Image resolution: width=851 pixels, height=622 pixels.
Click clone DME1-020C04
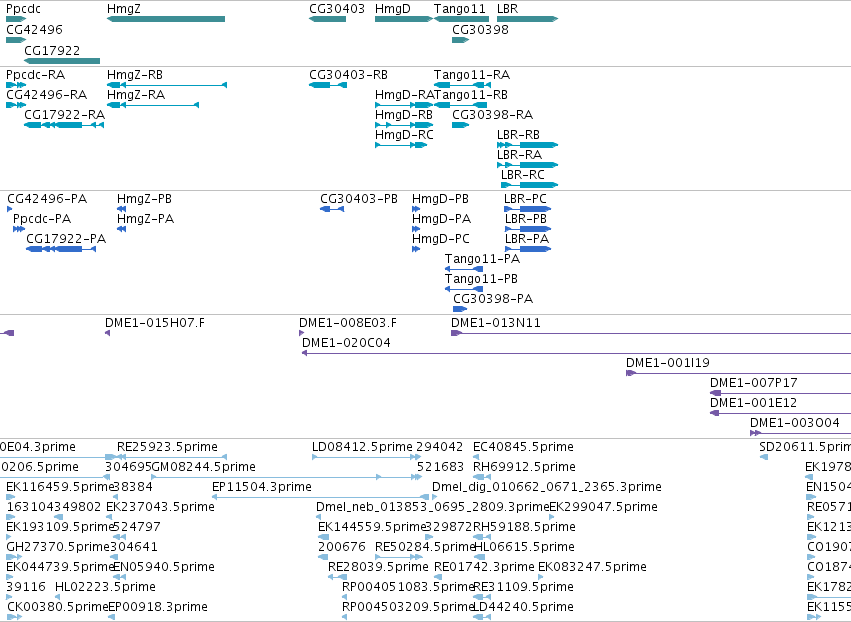(346, 343)
